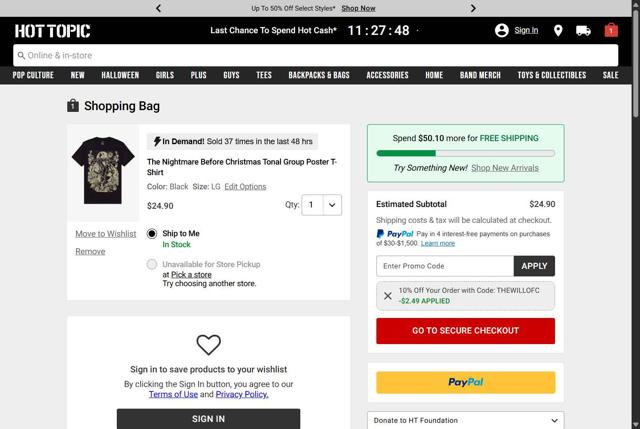This screenshot has height=429, width=640.
Task: Open the red shopping bag icon
Action: point(611,30)
